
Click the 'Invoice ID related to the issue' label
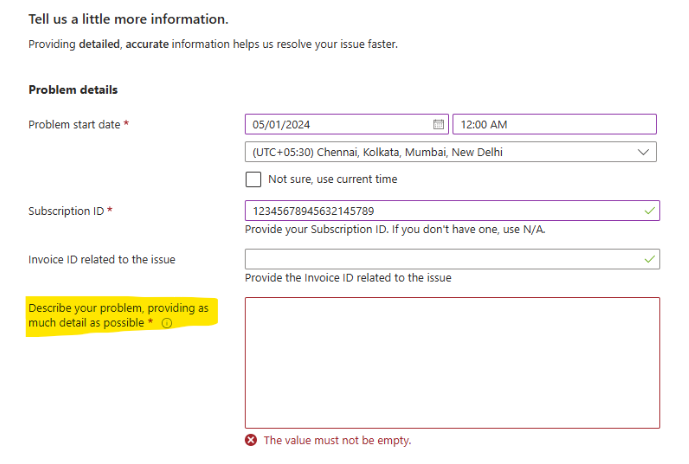tap(102, 260)
